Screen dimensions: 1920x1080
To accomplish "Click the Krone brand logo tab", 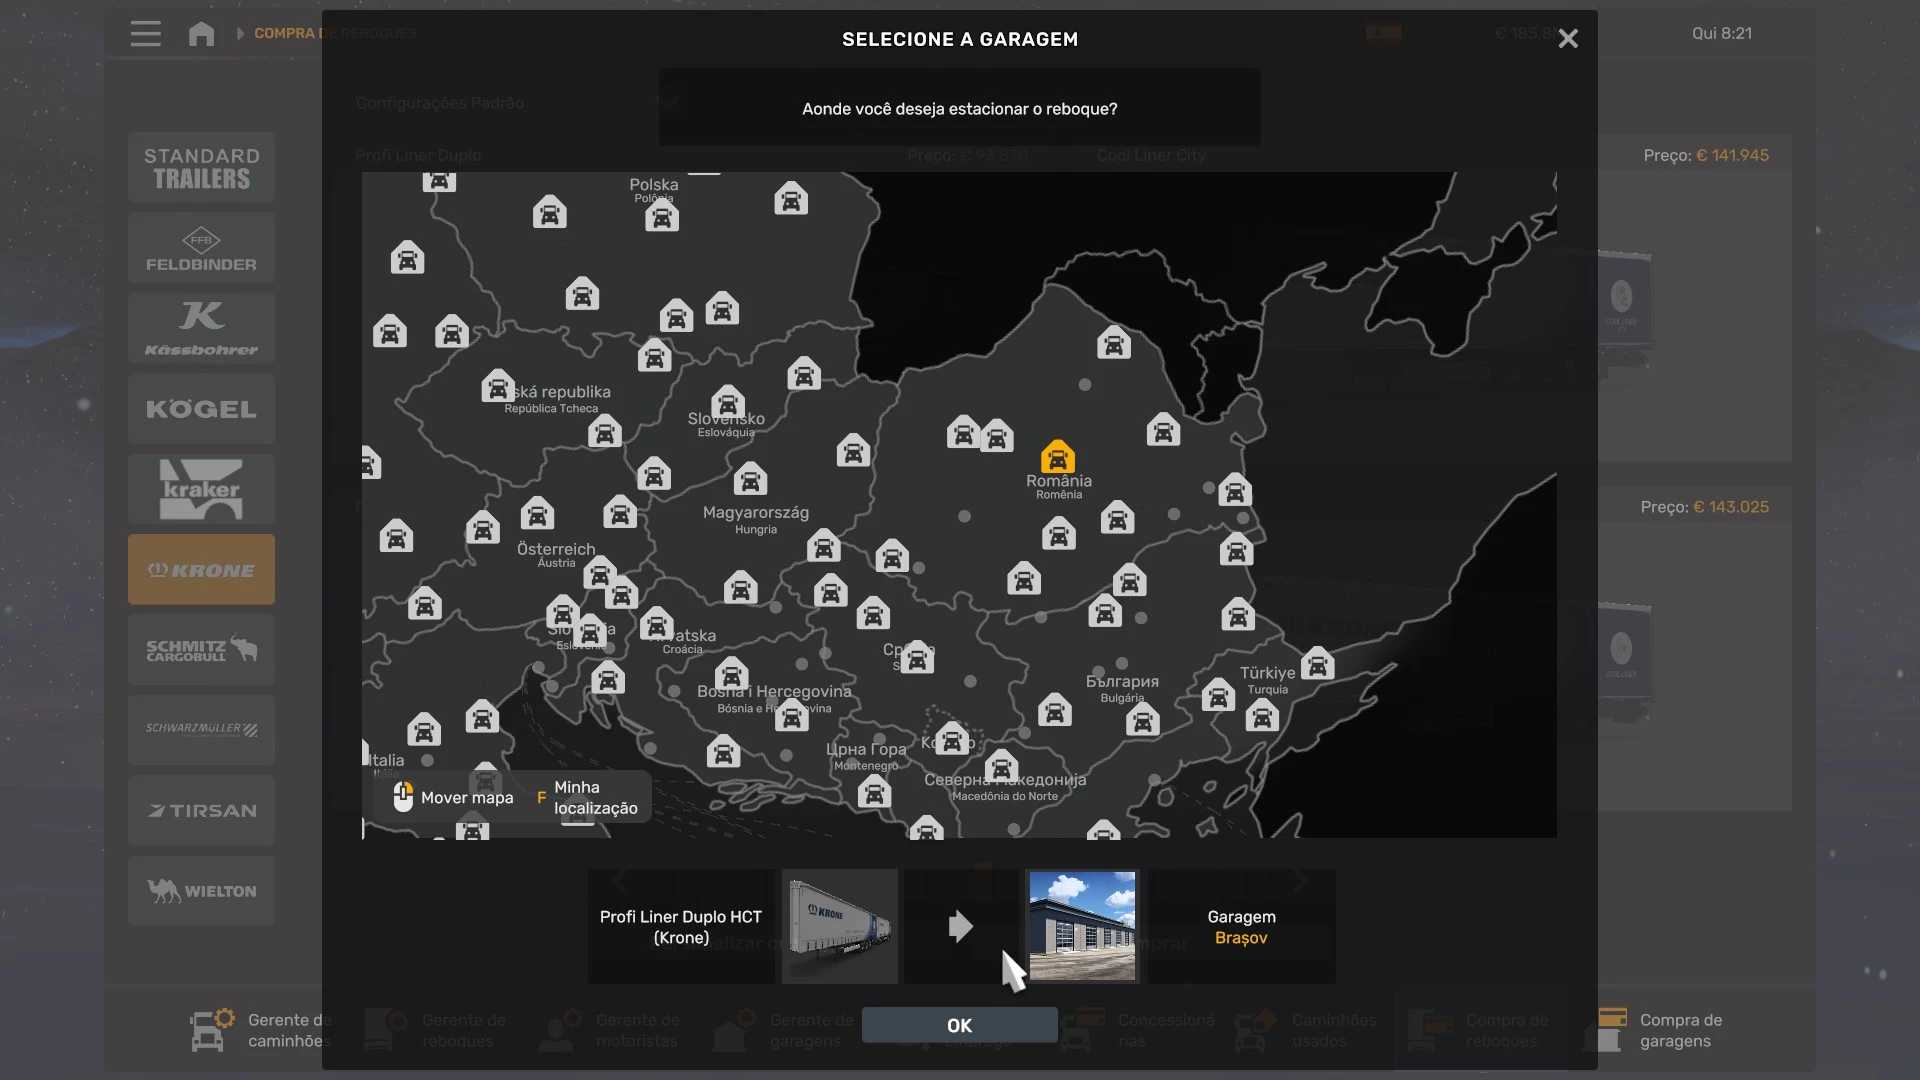I will click(201, 570).
